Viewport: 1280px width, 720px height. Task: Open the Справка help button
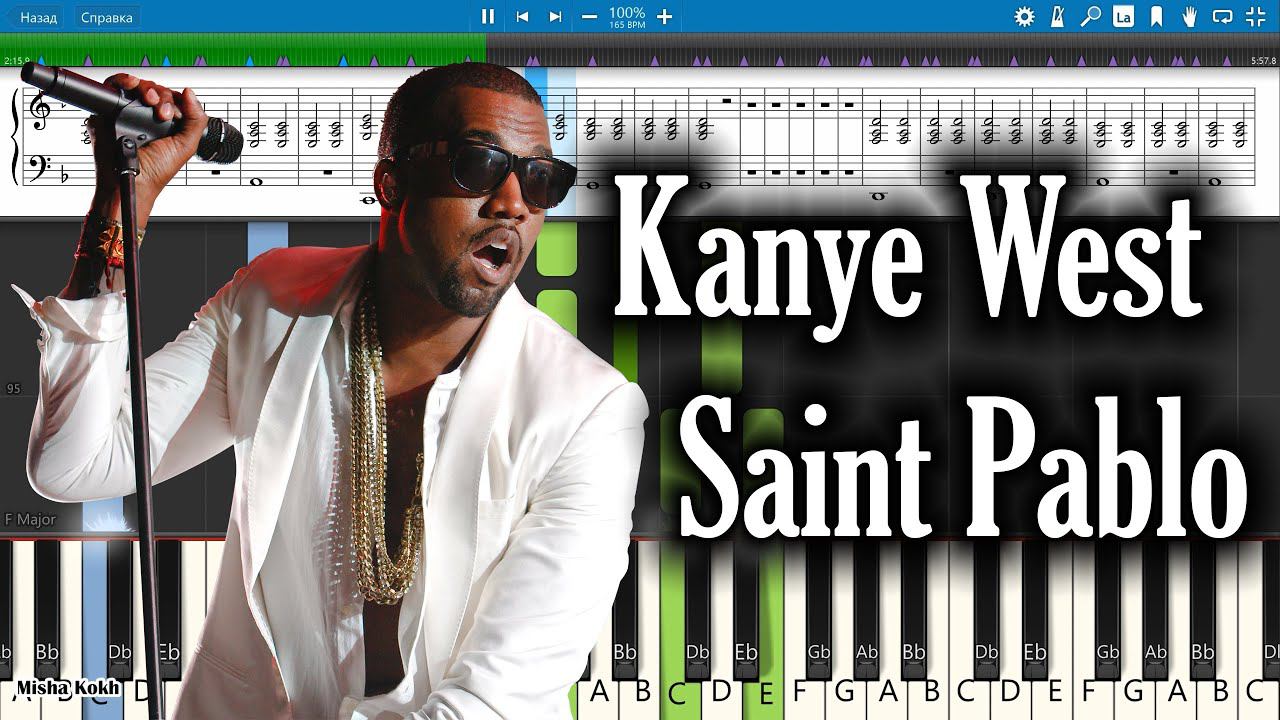tap(107, 17)
